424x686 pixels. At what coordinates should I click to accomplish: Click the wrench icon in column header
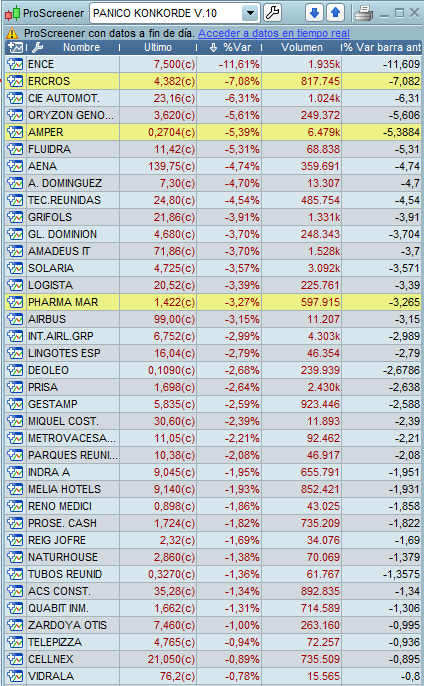coord(38,47)
